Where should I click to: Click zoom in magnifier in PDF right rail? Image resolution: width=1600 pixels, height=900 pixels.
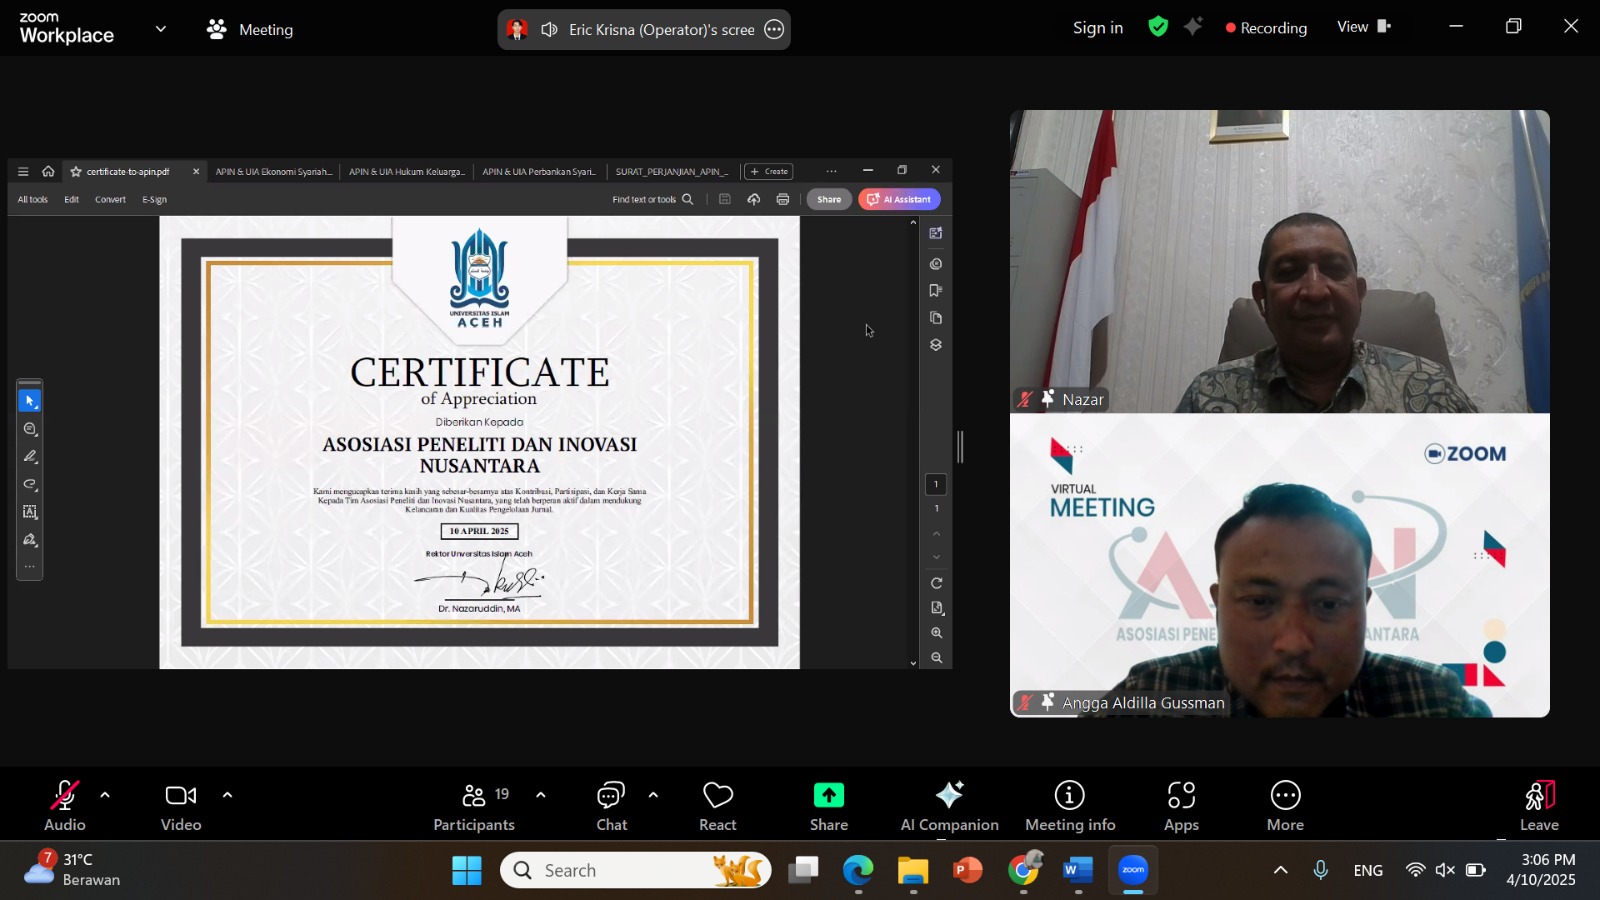click(937, 633)
